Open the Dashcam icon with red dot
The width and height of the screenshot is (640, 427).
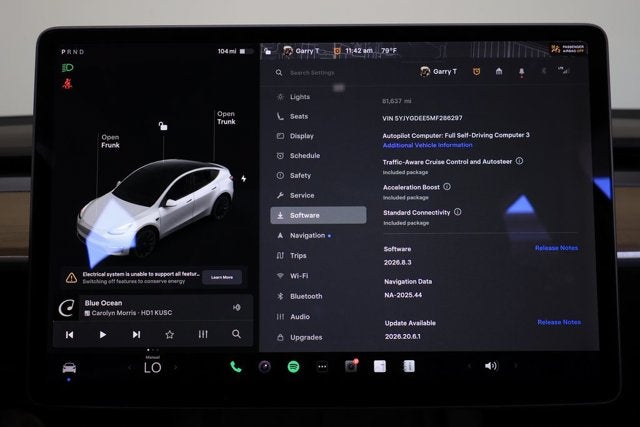351,366
